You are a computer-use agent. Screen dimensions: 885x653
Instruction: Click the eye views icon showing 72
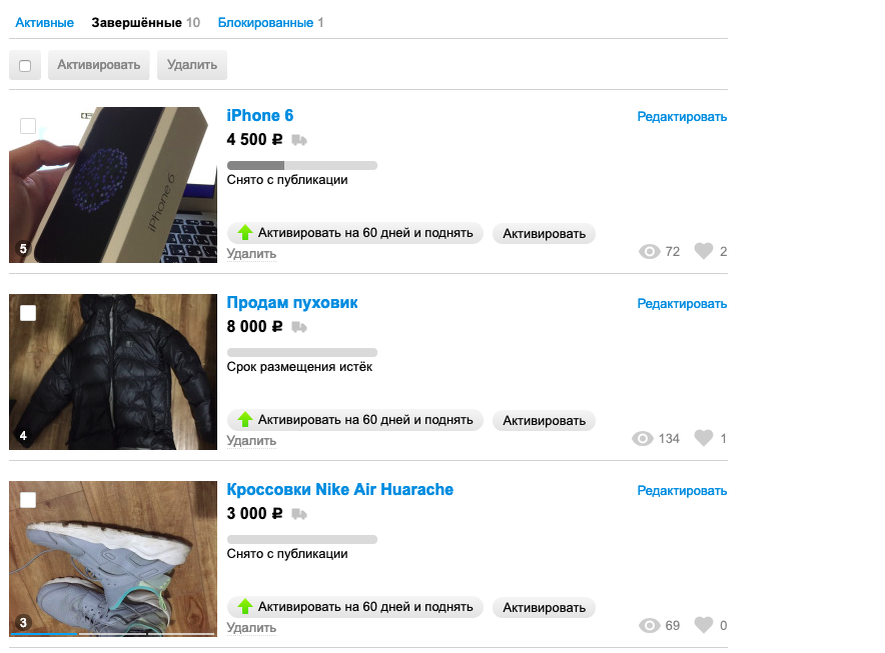tap(649, 252)
